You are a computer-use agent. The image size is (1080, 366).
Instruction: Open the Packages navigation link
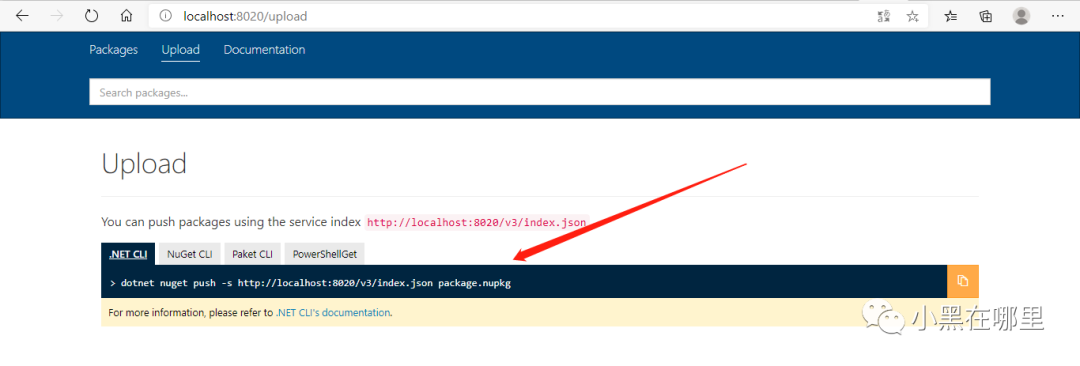[x=114, y=50]
